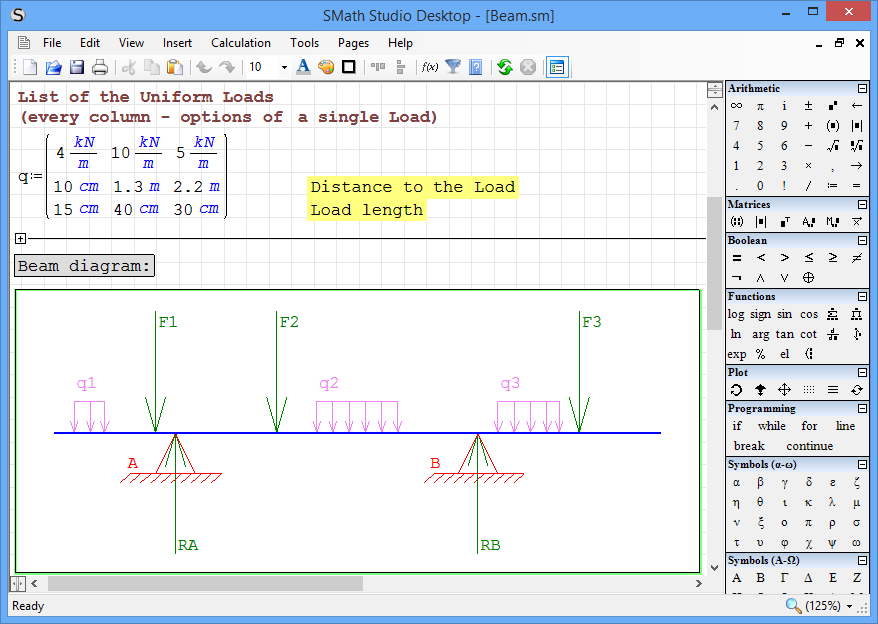Expand the collapsed area plus box
This screenshot has height=624, width=878.
(x=20, y=239)
